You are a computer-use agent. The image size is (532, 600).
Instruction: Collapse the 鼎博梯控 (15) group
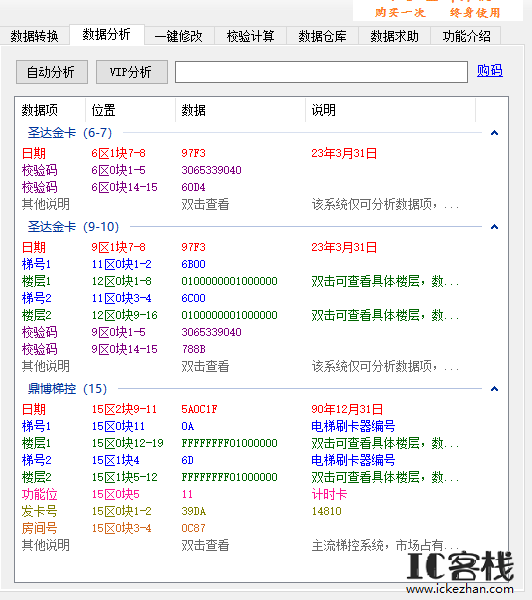(x=494, y=389)
